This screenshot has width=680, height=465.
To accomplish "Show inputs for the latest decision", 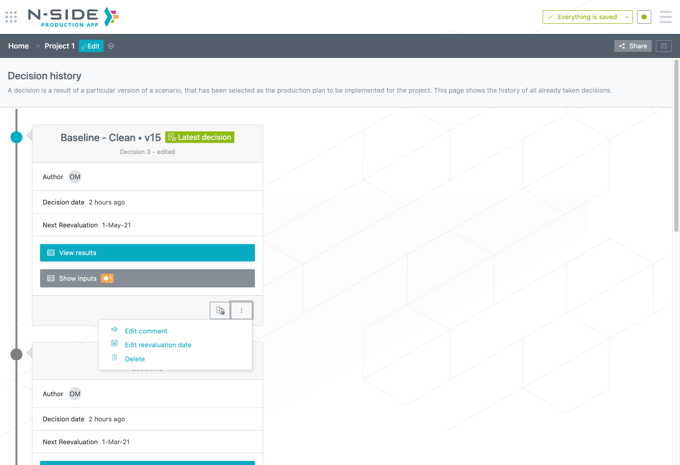I will pyautogui.click(x=147, y=278).
